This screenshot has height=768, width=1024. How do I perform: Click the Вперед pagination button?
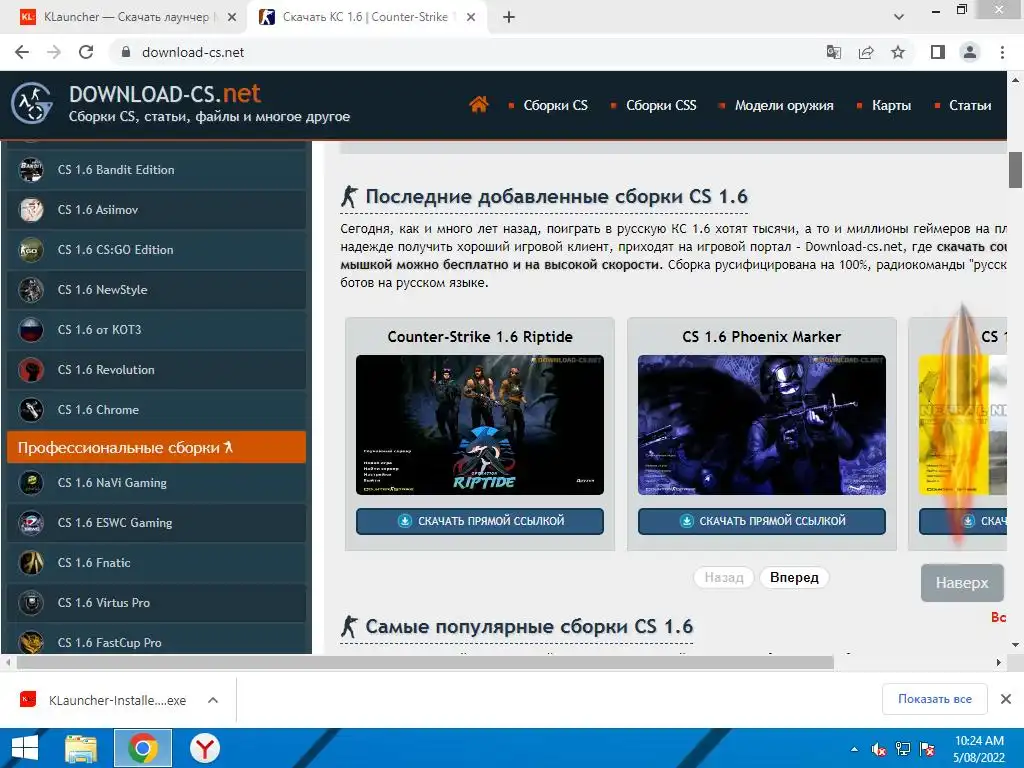[794, 577]
